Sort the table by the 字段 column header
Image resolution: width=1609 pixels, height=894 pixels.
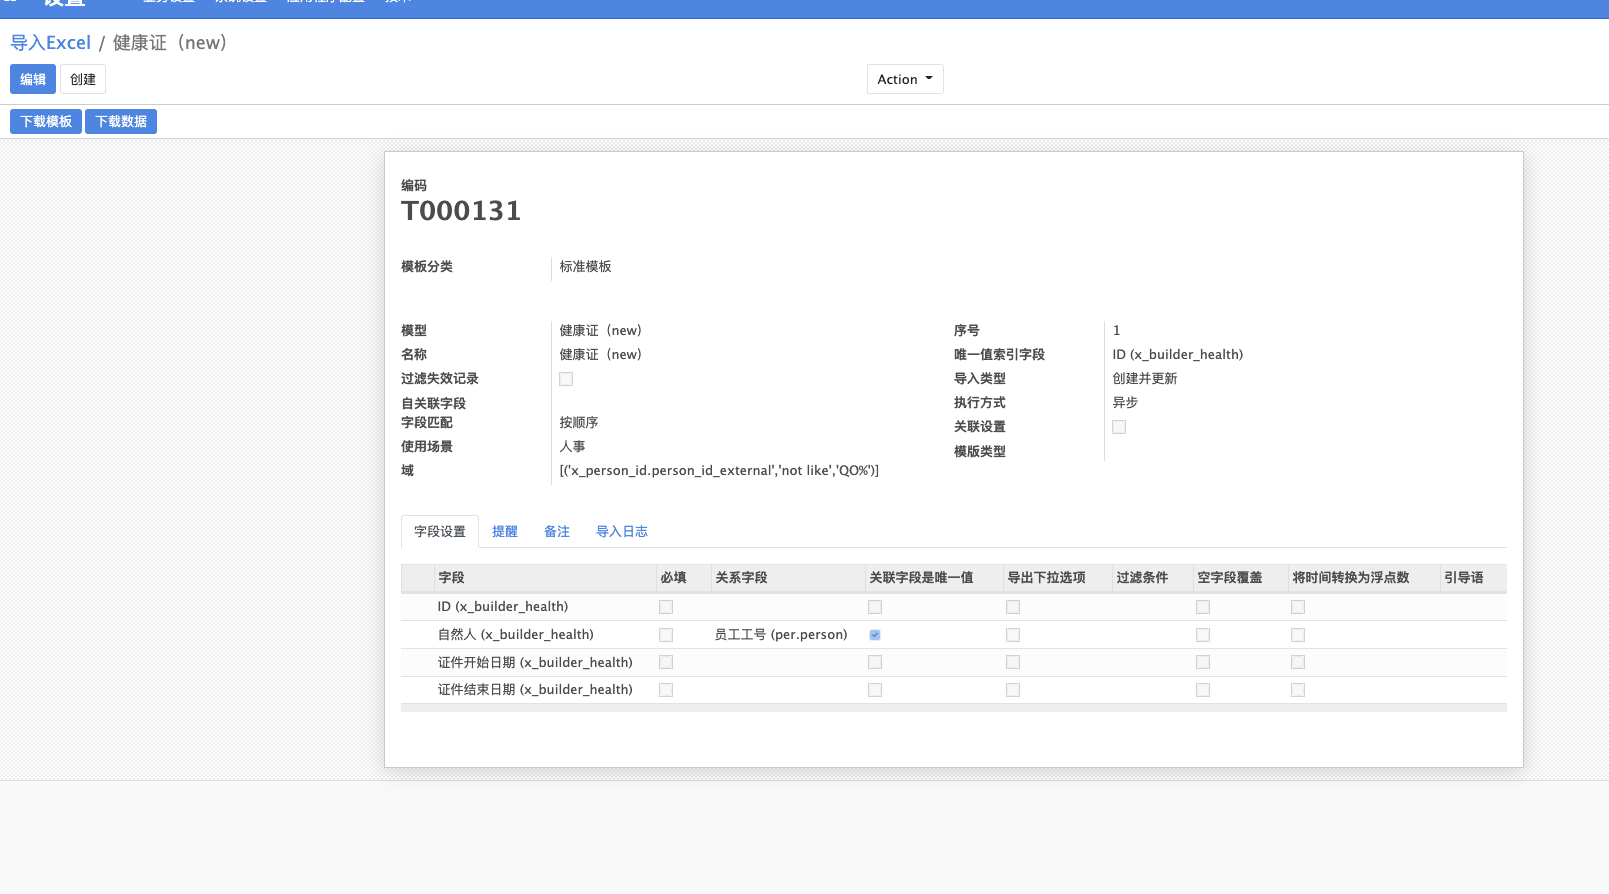[451, 578]
